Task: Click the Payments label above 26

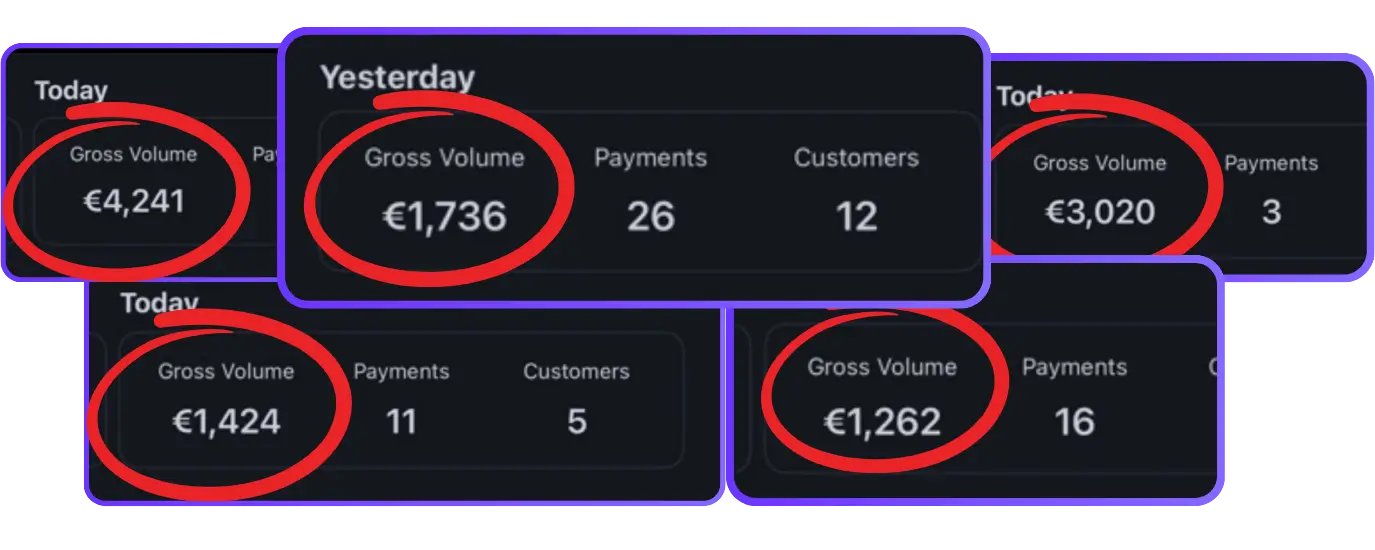Action: coord(651,157)
